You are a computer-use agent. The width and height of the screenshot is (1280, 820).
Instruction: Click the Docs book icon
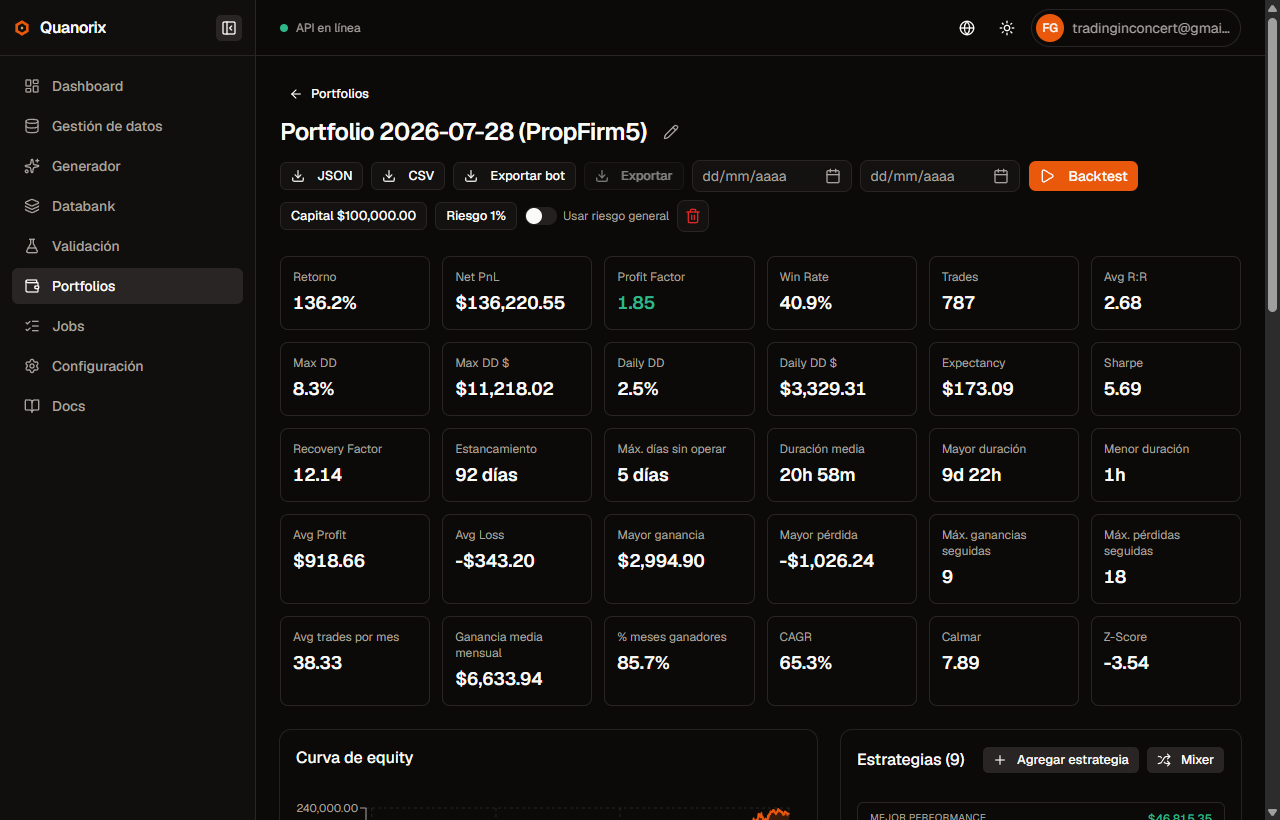click(32, 406)
